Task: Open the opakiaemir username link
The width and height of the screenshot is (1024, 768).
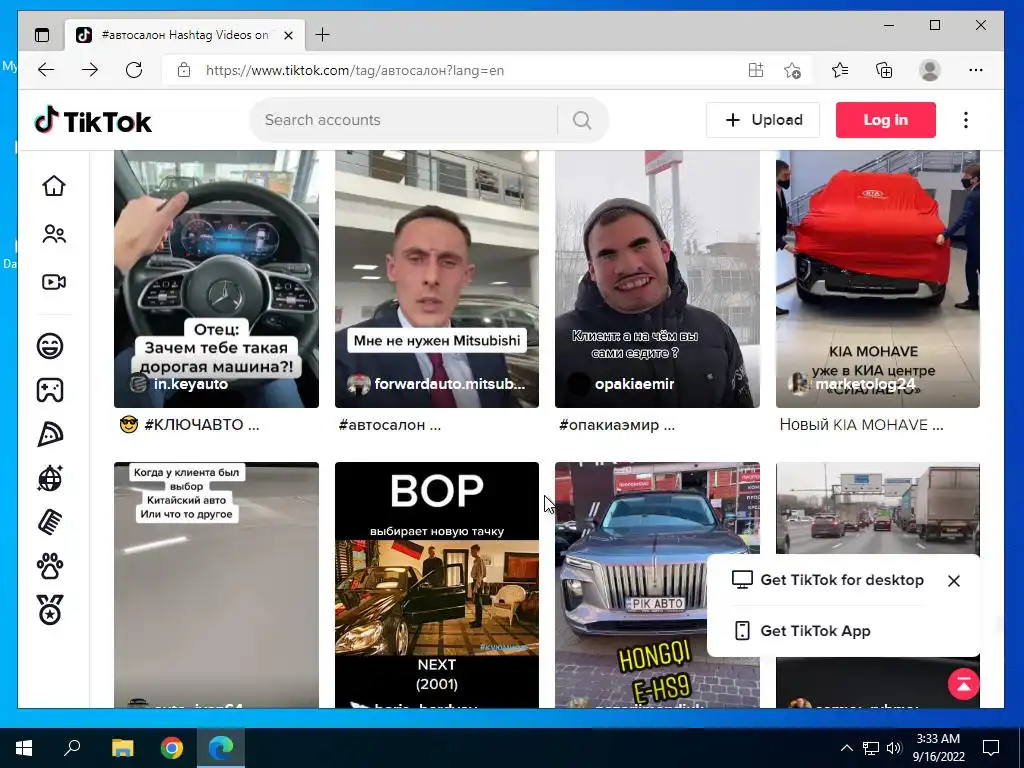Action: point(634,384)
